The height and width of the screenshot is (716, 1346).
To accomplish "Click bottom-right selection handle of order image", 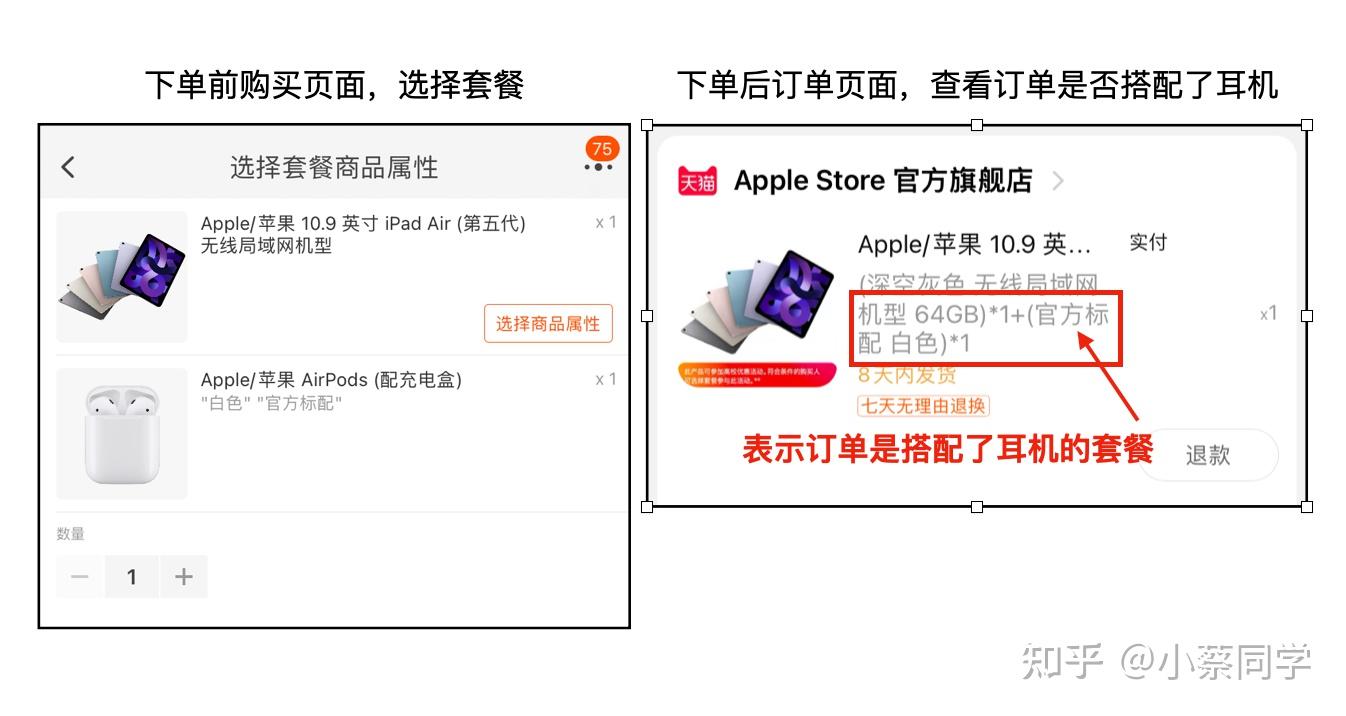I will click(x=1307, y=507).
